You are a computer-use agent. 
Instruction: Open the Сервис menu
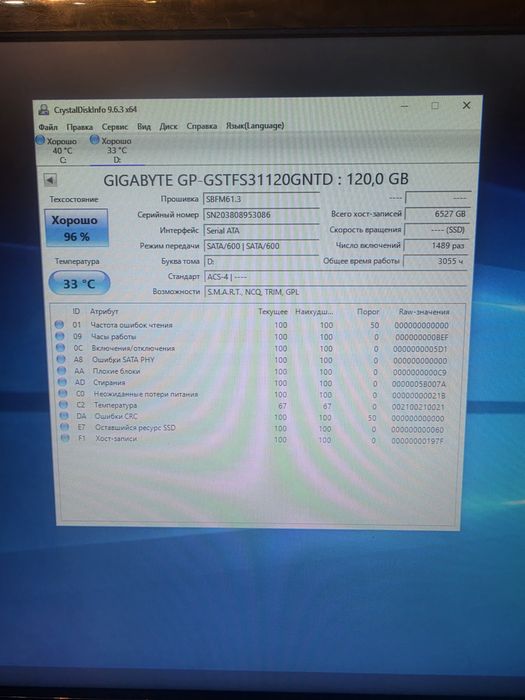tap(115, 126)
